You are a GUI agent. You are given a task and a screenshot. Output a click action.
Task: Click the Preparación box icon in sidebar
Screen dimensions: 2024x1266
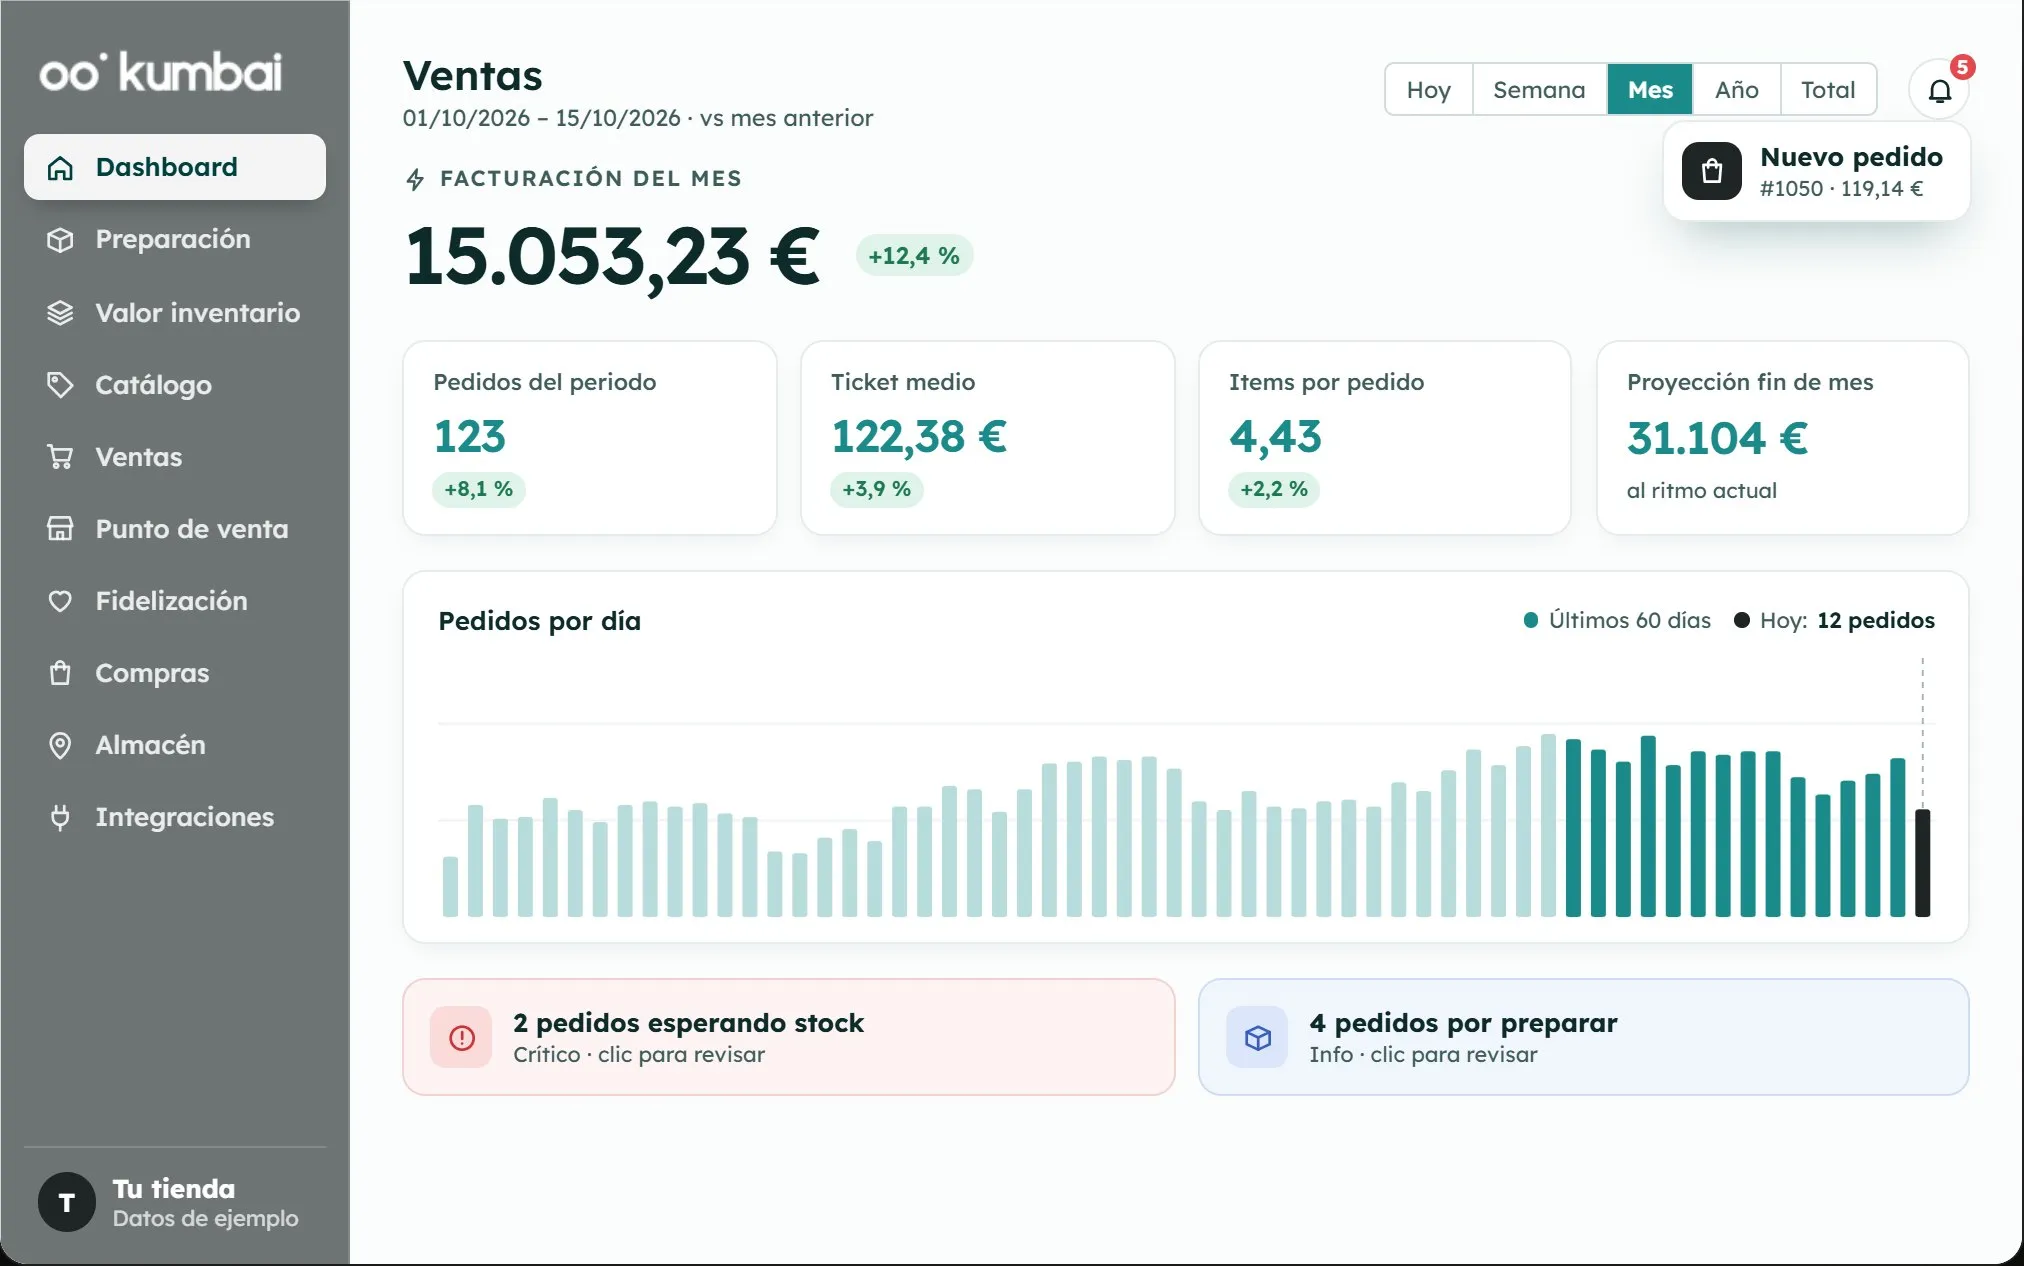pyautogui.click(x=60, y=240)
